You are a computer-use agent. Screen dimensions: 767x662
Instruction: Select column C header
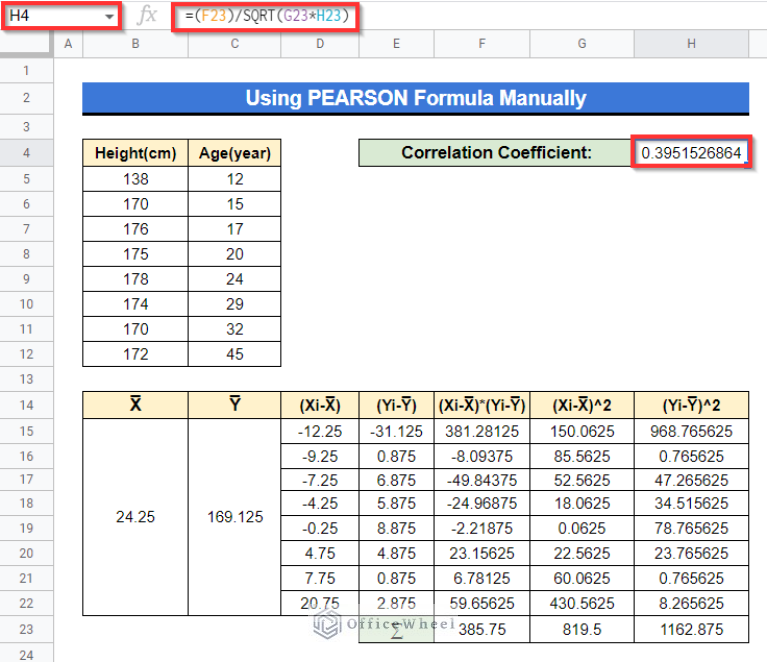[x=234, y=44]
